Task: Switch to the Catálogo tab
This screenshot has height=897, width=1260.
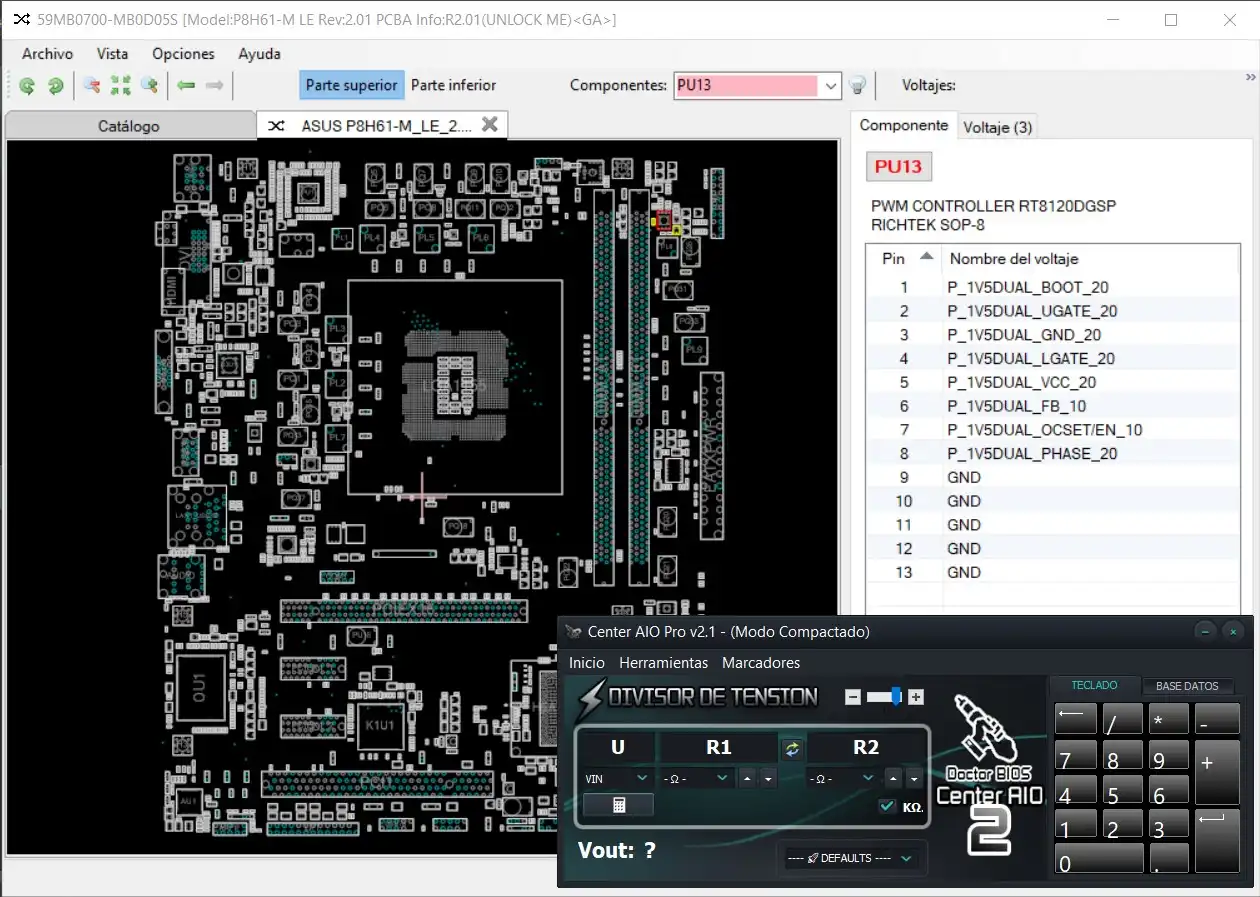Action: coord(129,126)
